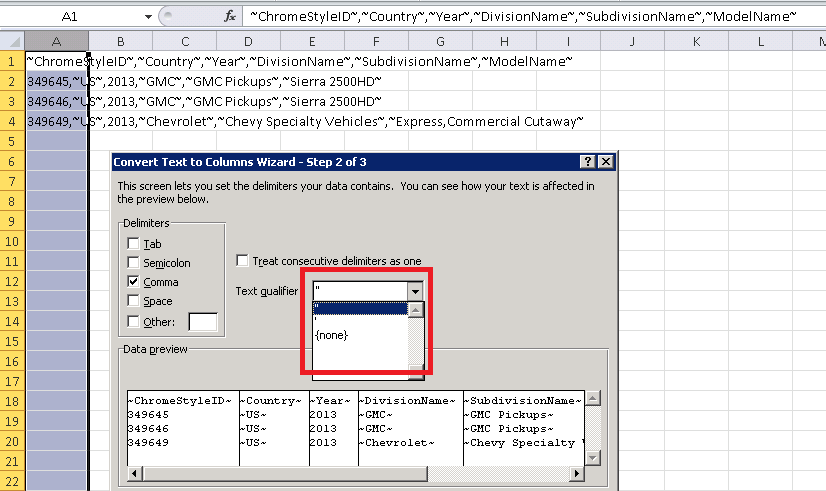Choose {none} as text qualifier

tap(360, 335)
